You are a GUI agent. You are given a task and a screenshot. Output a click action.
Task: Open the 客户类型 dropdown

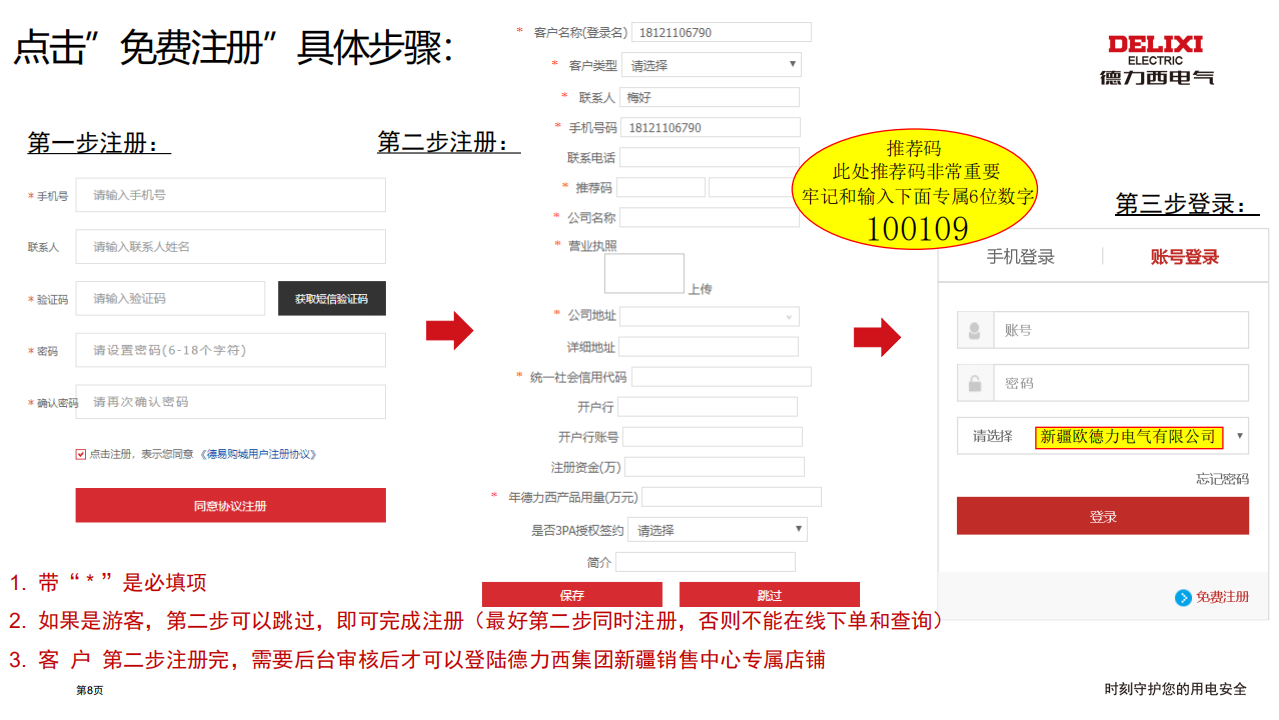click(x=711, y=65)
